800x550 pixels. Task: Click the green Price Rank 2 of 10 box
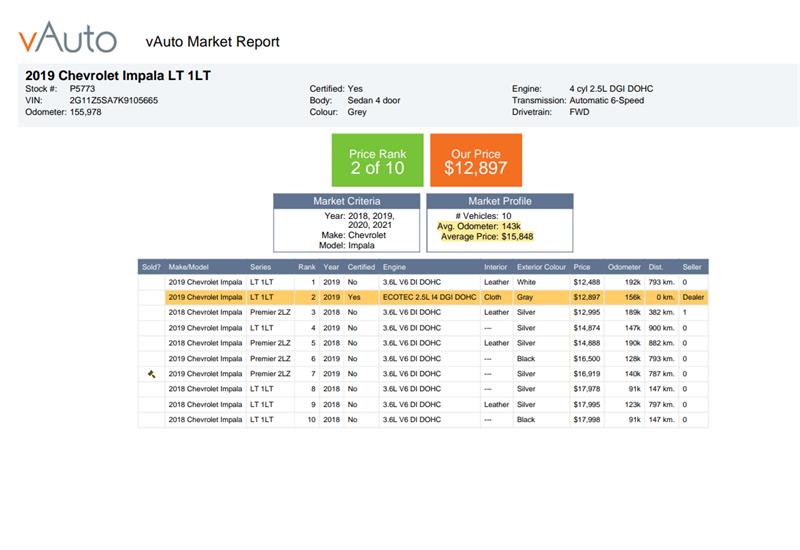(x=378, y=160)
